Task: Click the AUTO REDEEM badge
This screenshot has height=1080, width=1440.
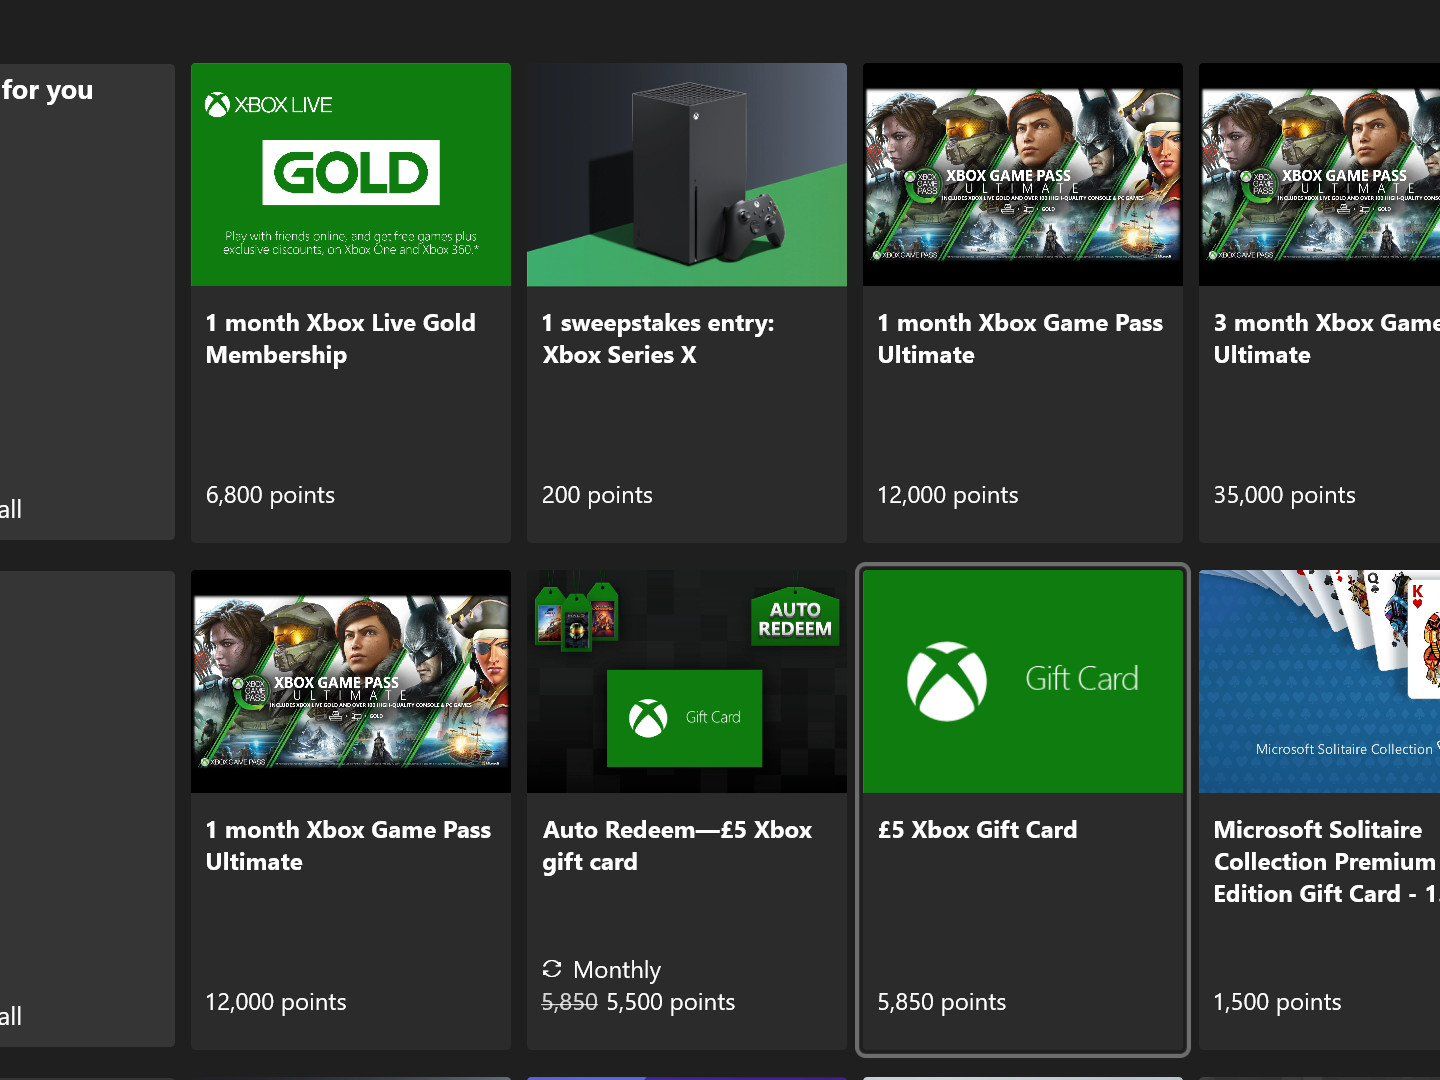Action: point(795,618)
